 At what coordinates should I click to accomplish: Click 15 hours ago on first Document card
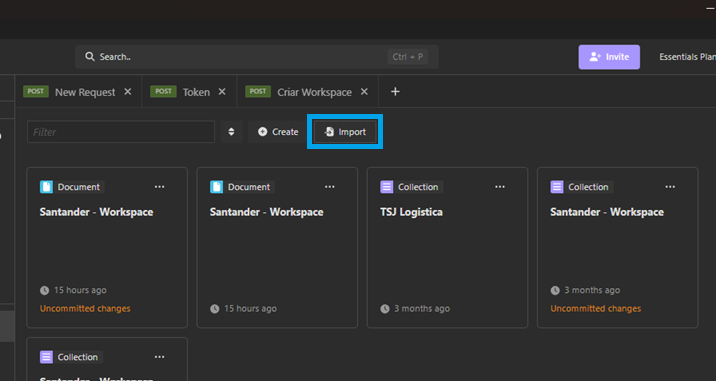point(80,290)
